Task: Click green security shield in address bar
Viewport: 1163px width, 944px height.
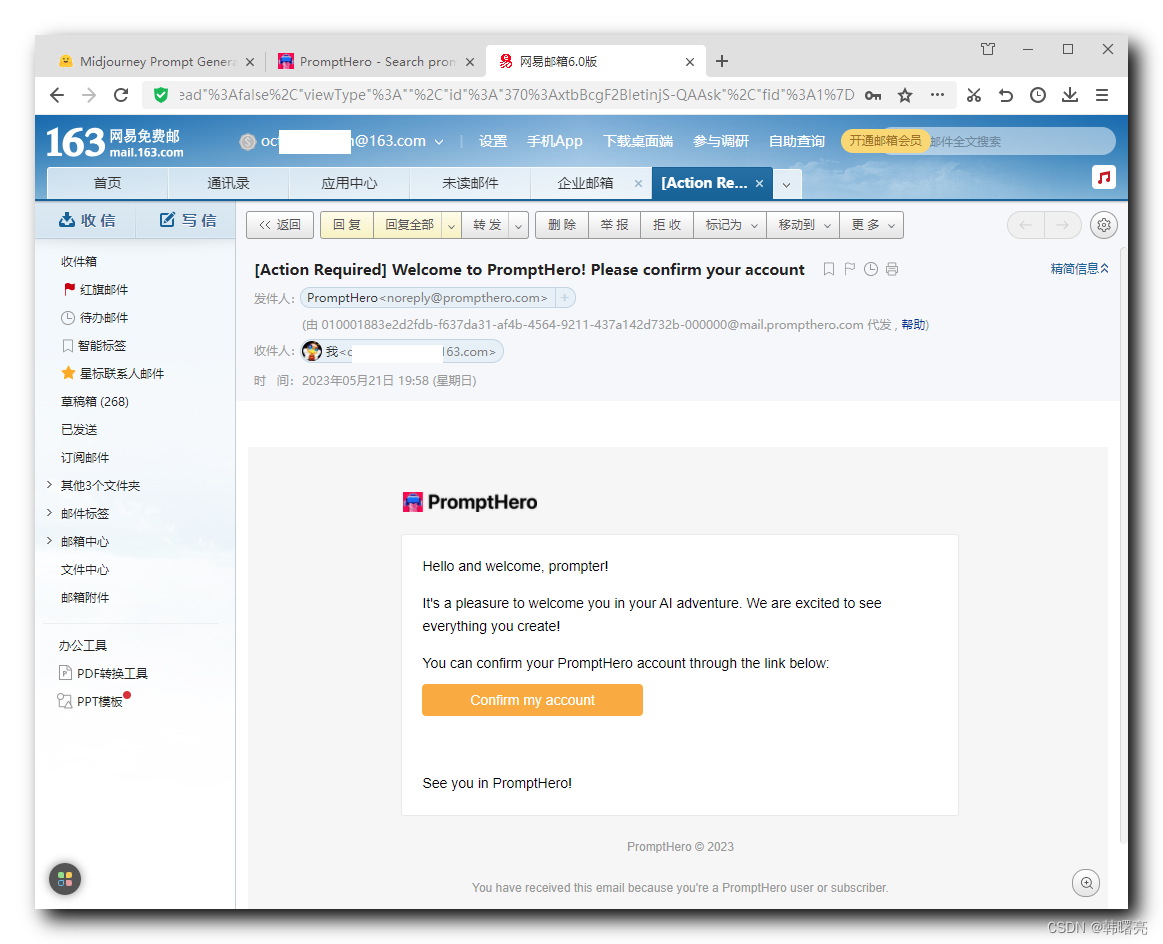Action: pyautogui.click(x=159, y=95)
